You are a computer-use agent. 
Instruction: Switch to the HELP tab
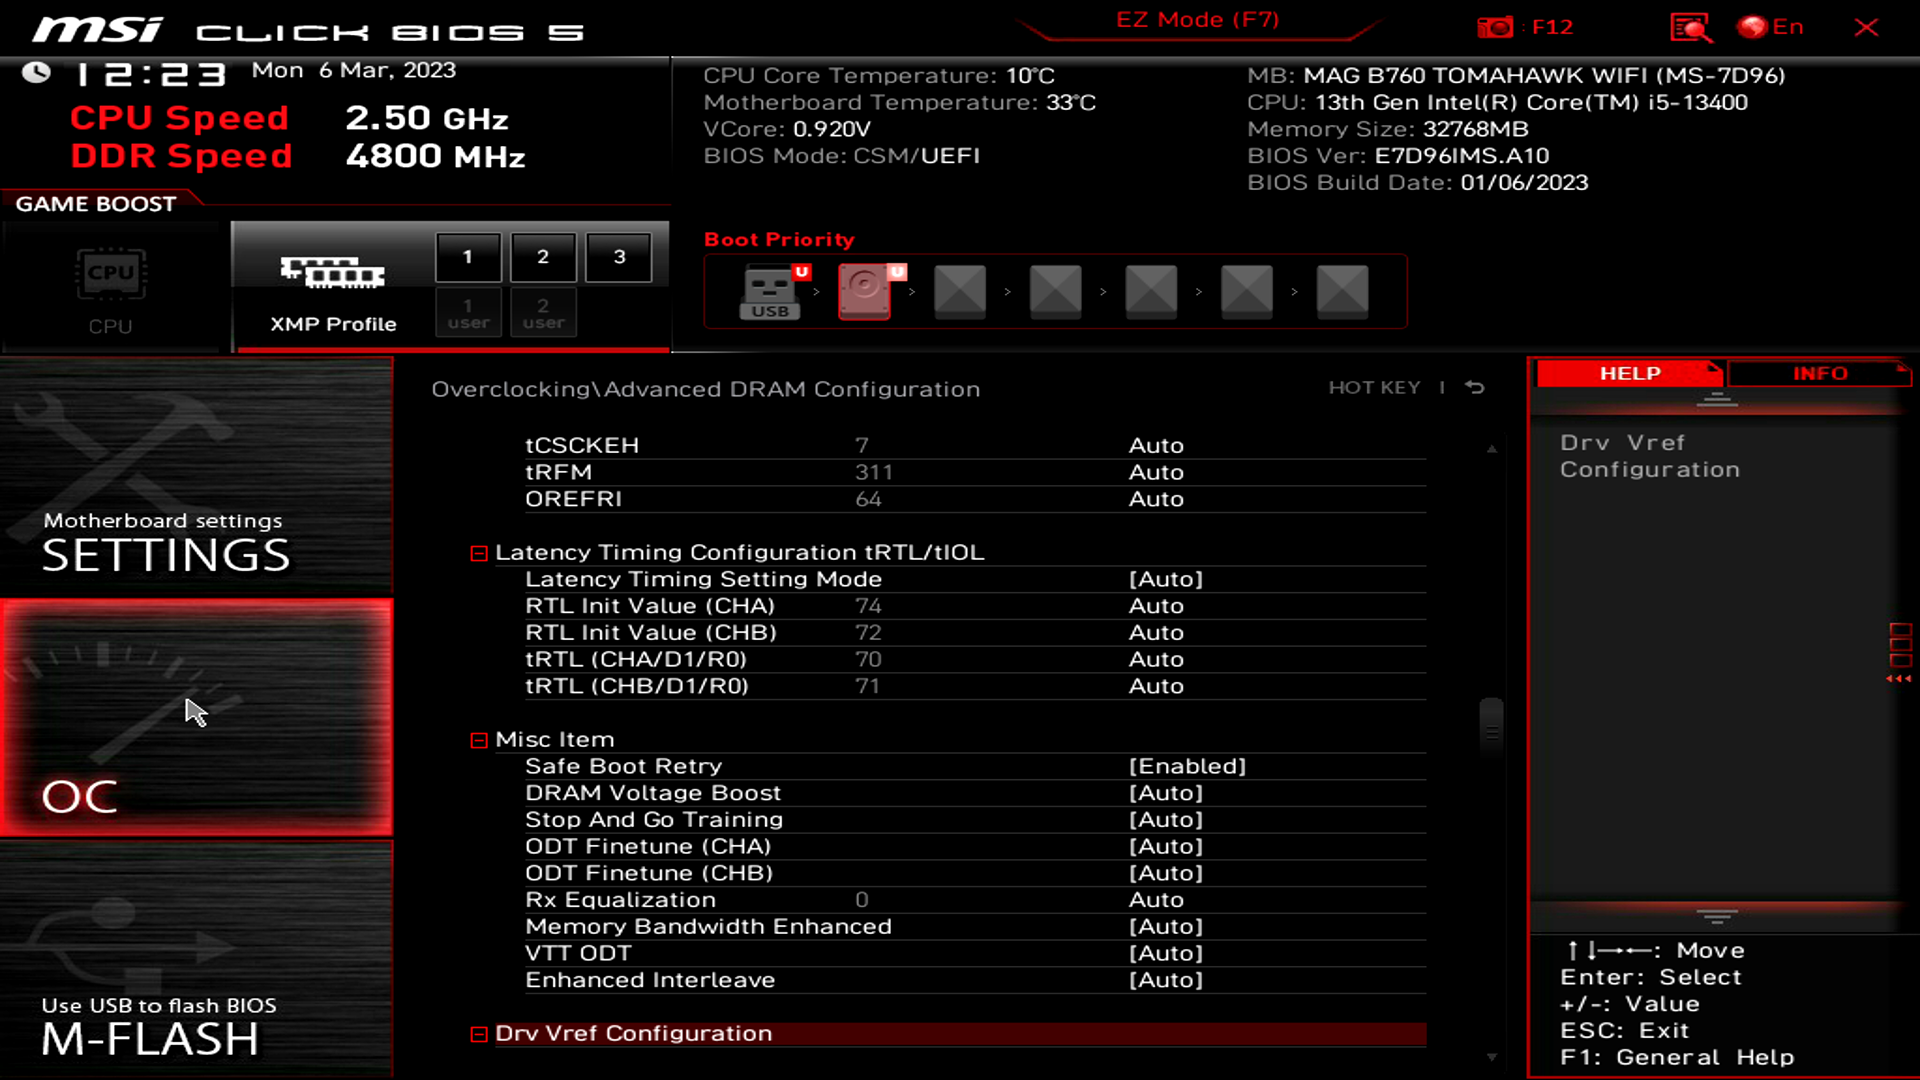1630,373
